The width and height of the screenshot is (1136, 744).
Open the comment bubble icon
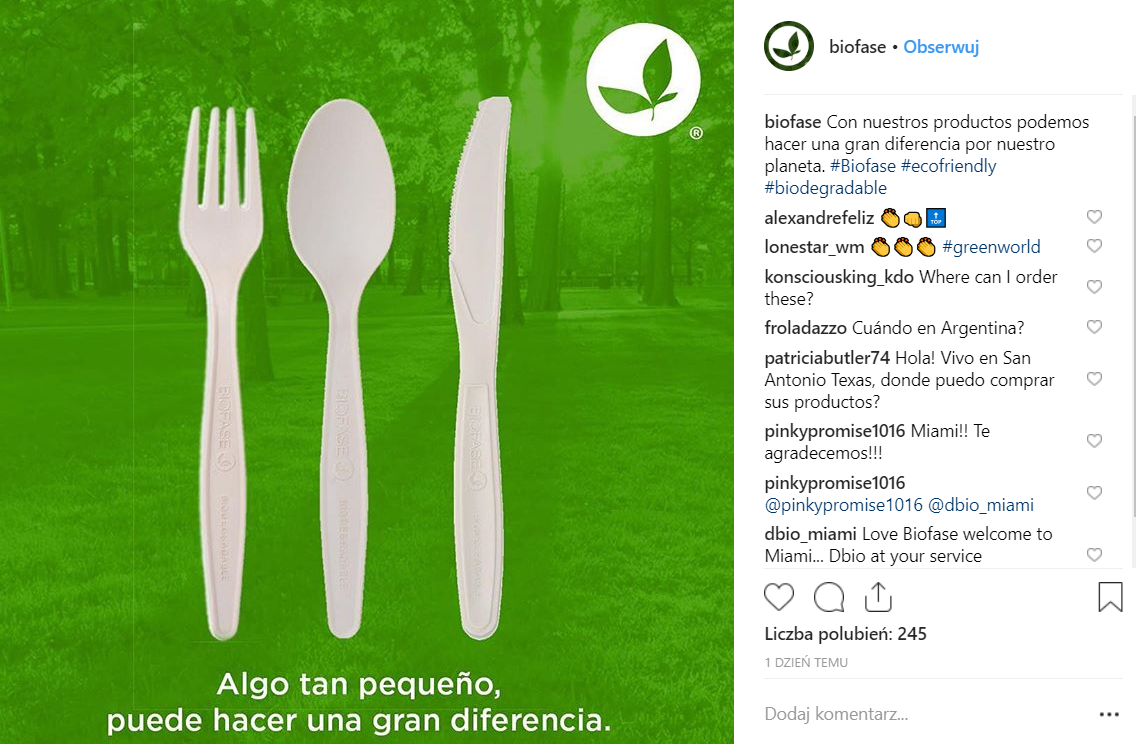coord(829,597)
